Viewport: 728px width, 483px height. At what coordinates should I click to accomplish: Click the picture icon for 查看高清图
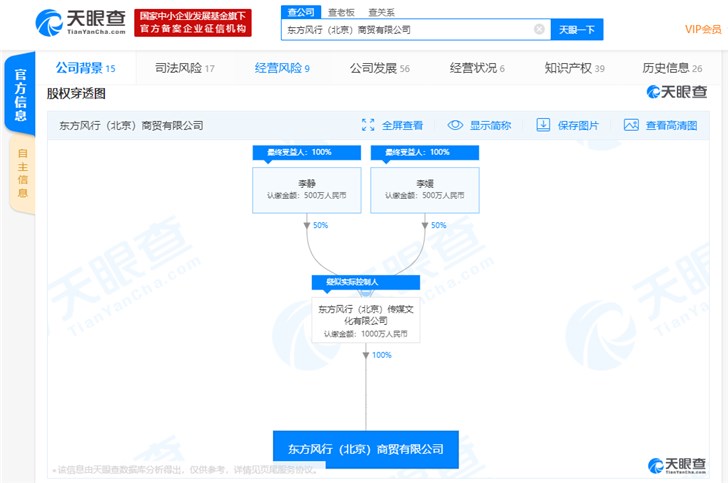click(631, 125)
